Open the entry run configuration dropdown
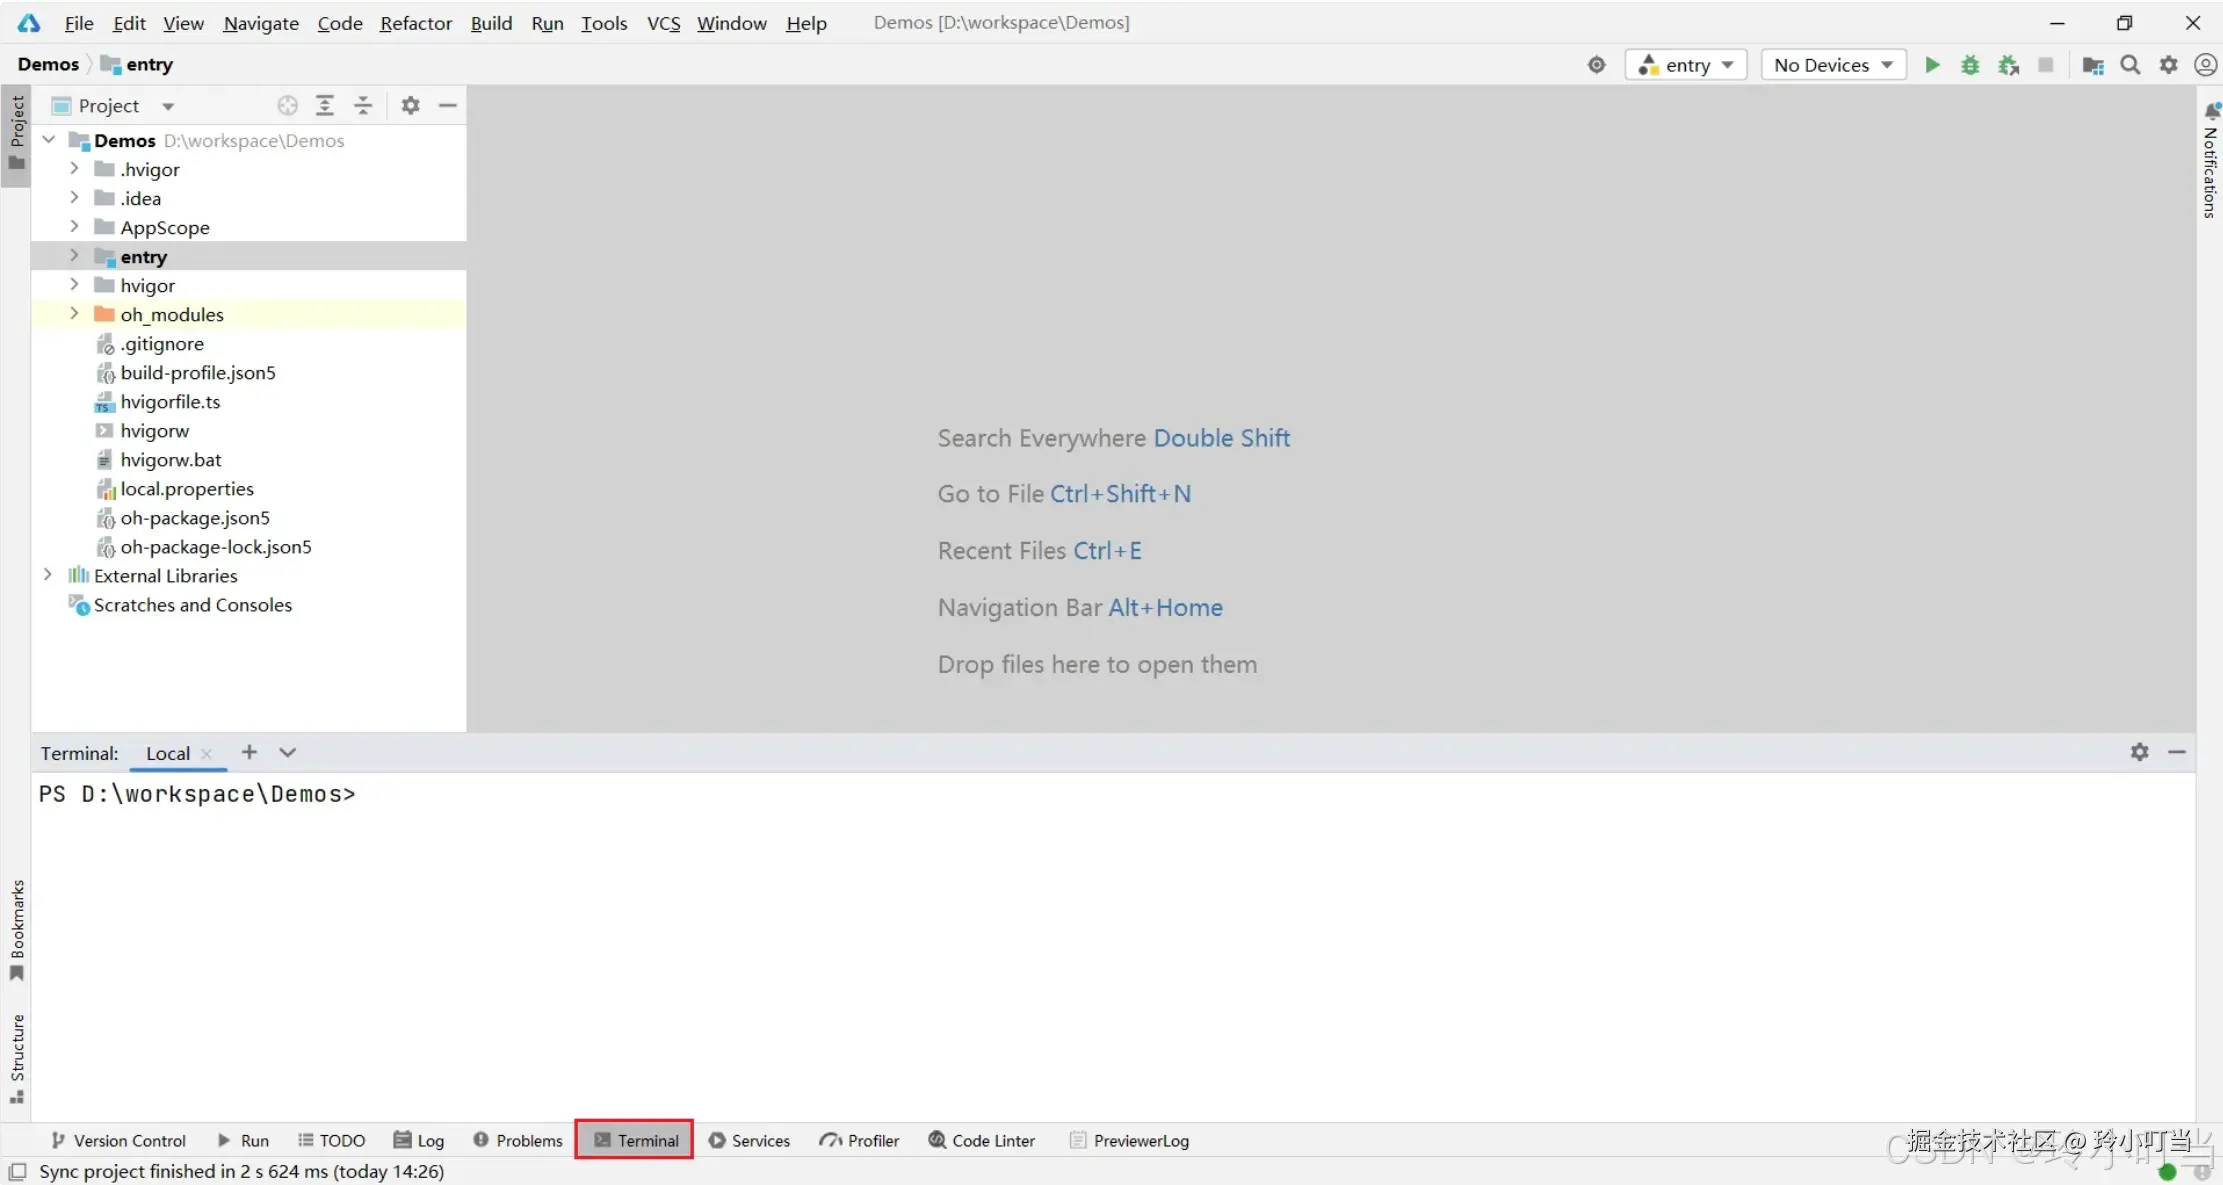 point(1686,65)
